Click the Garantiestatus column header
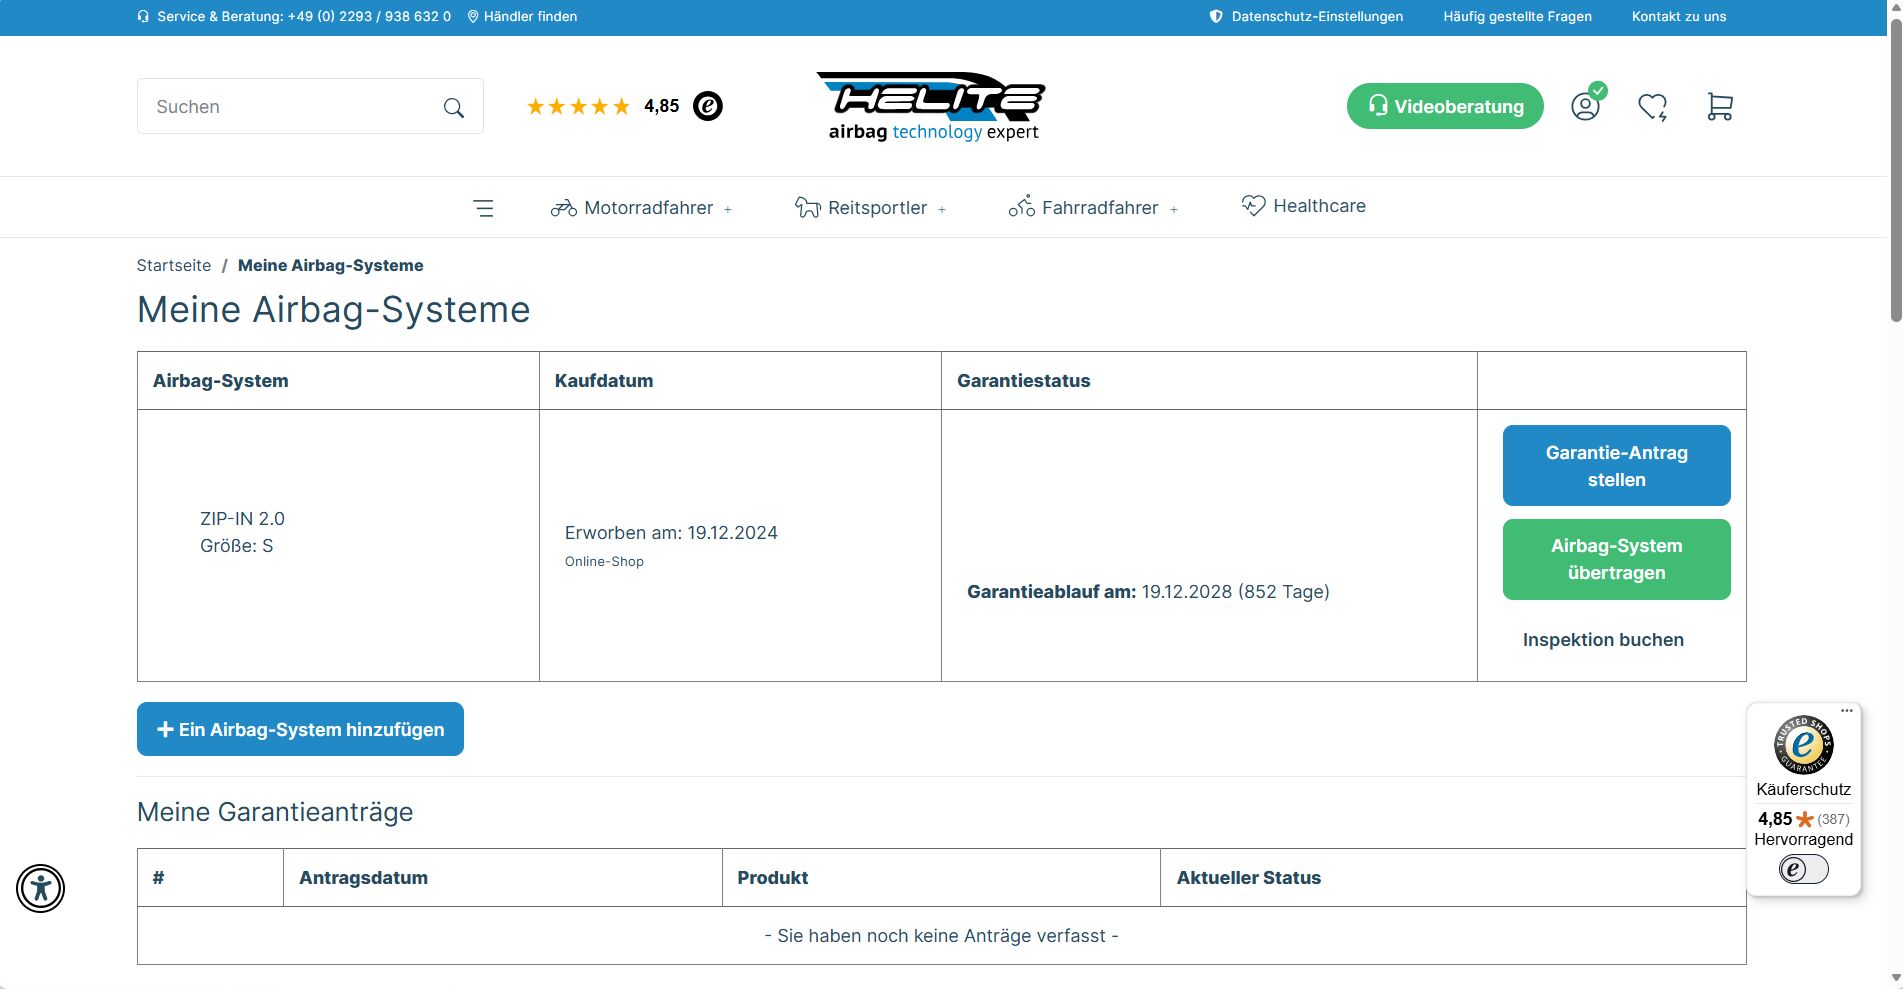Screen dimensions: 1903x989 [x=1023, y=381]
